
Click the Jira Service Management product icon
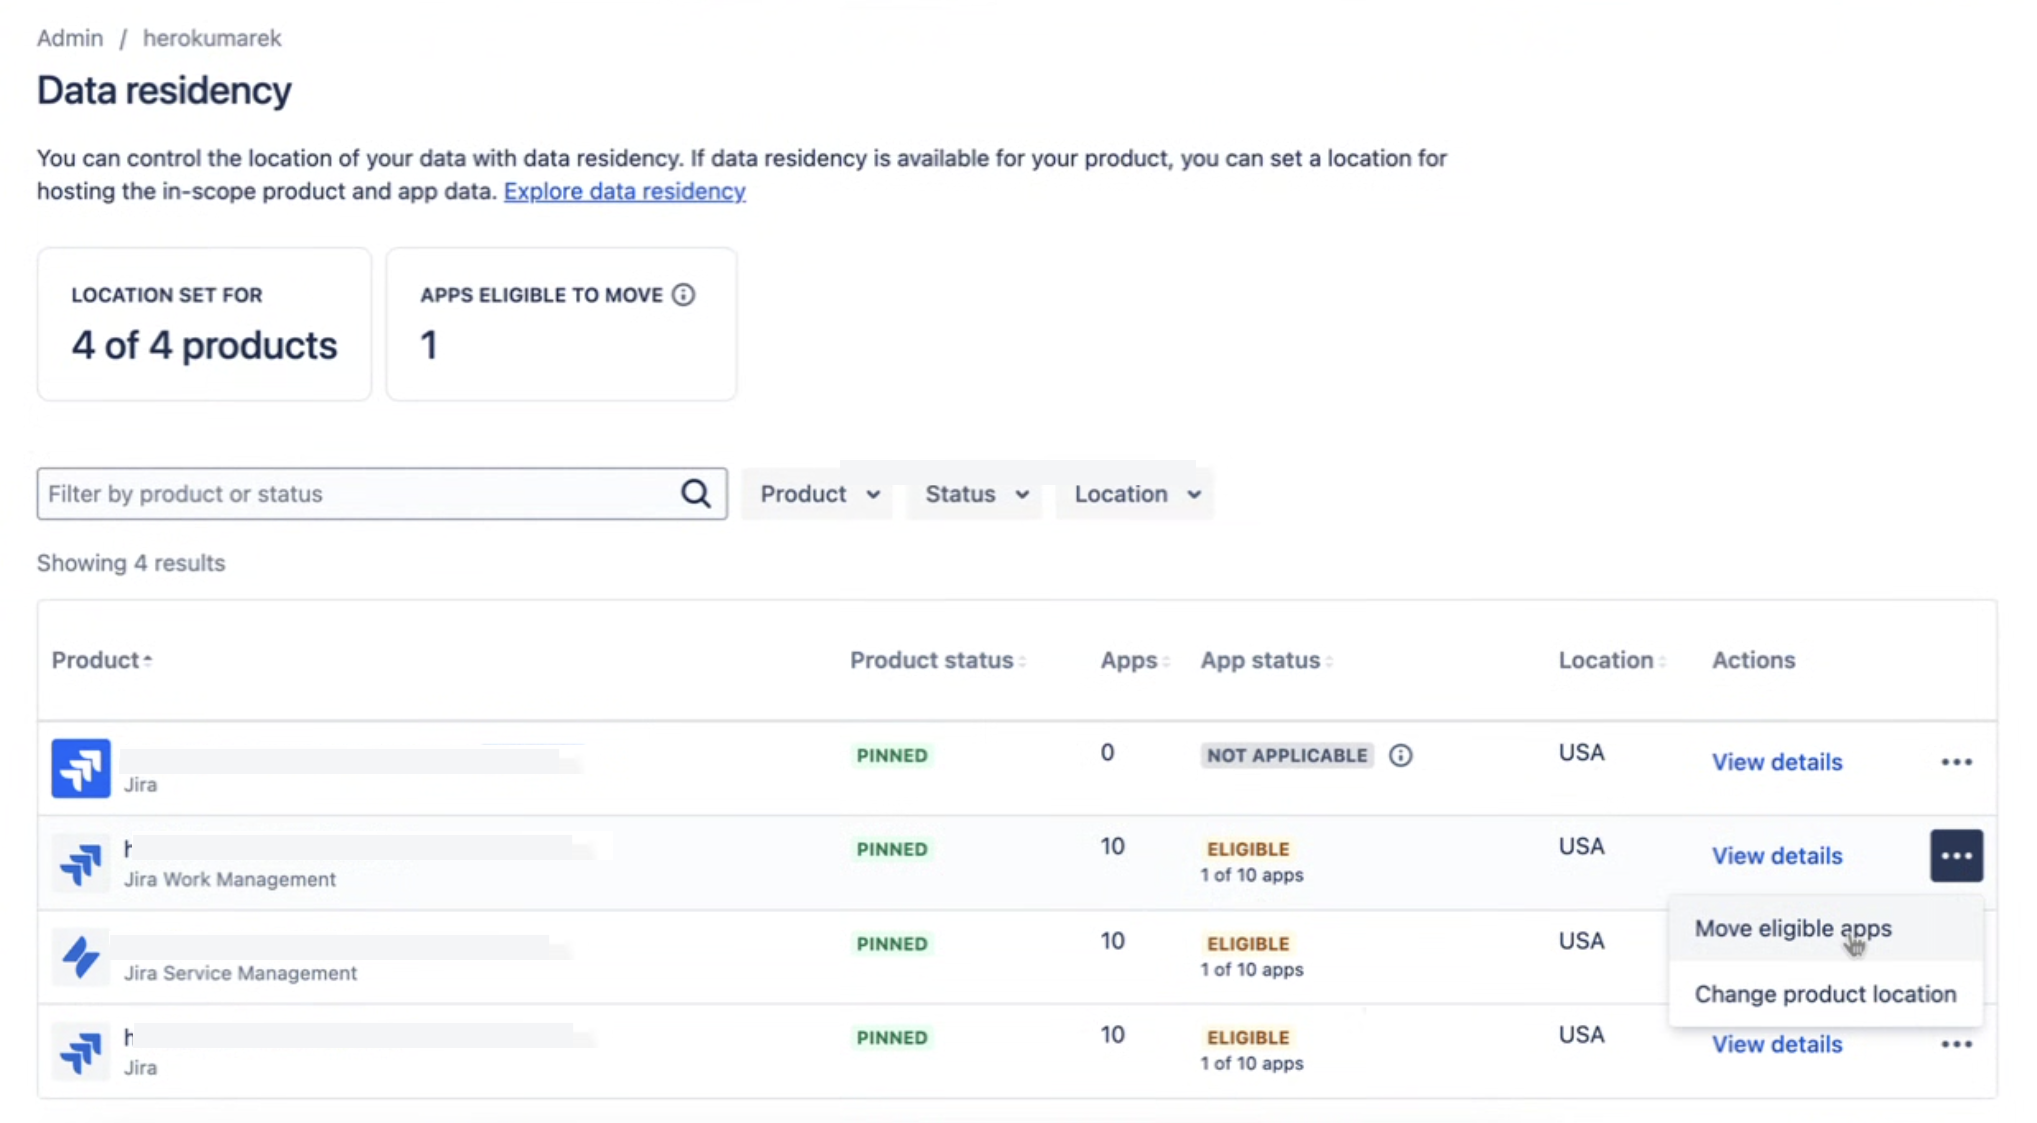(x=81, y=957)
